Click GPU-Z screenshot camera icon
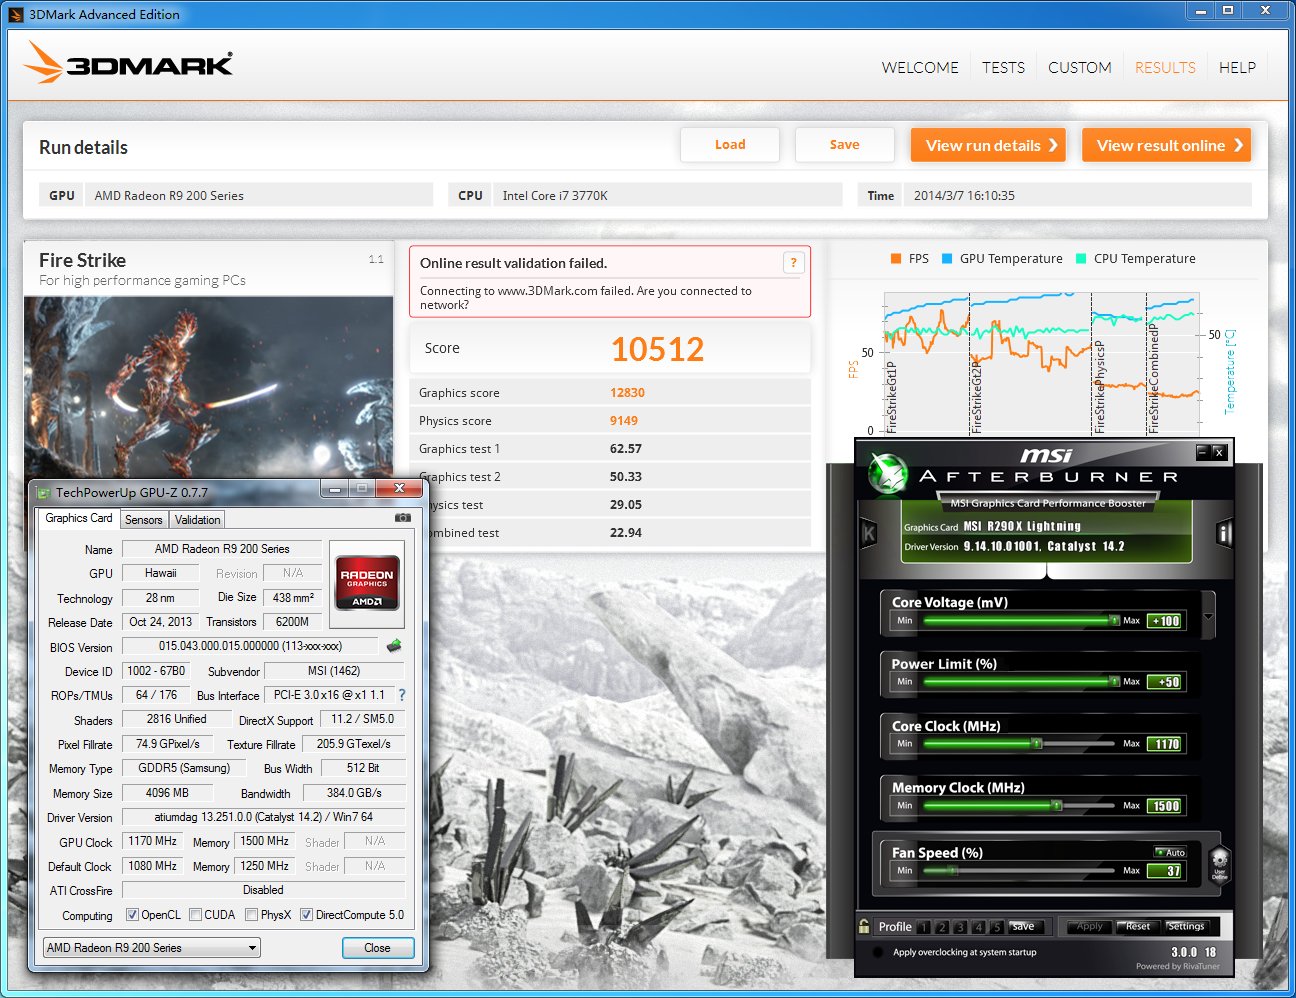 click(x=403, y=518)
